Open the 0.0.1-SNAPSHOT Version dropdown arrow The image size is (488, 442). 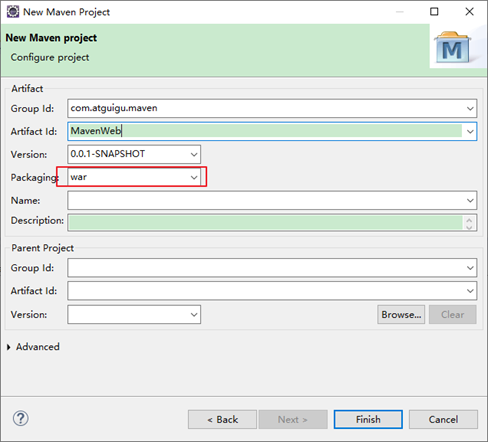[x=194, y=154]
